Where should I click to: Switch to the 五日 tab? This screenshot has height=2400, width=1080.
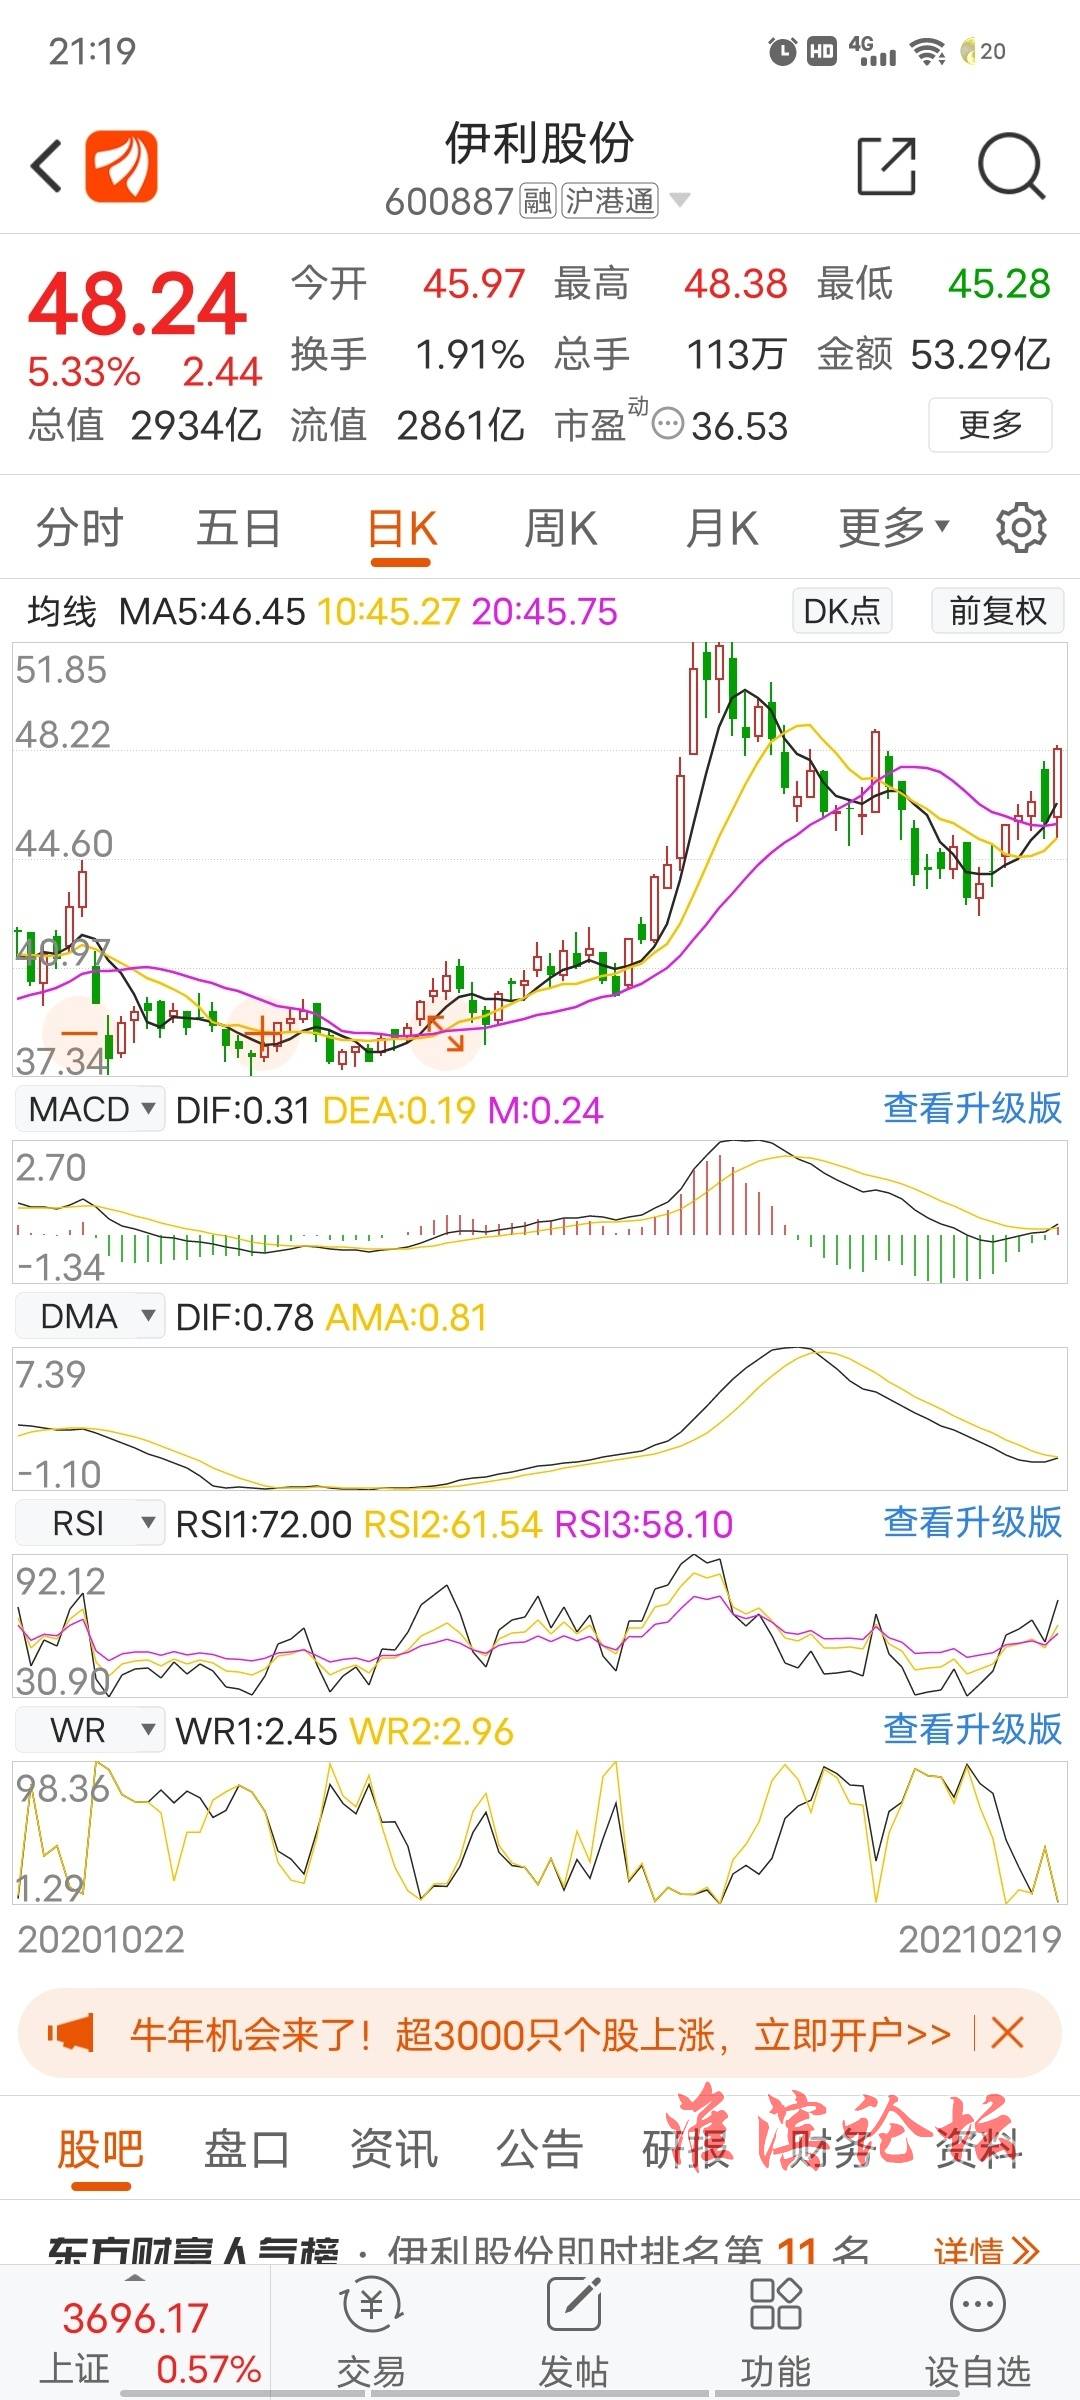pos(238,527)
